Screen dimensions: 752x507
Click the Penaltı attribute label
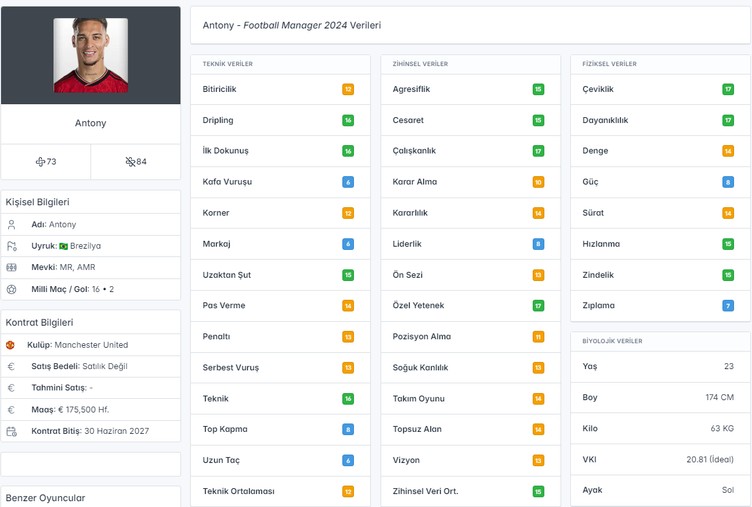(216, 337)
